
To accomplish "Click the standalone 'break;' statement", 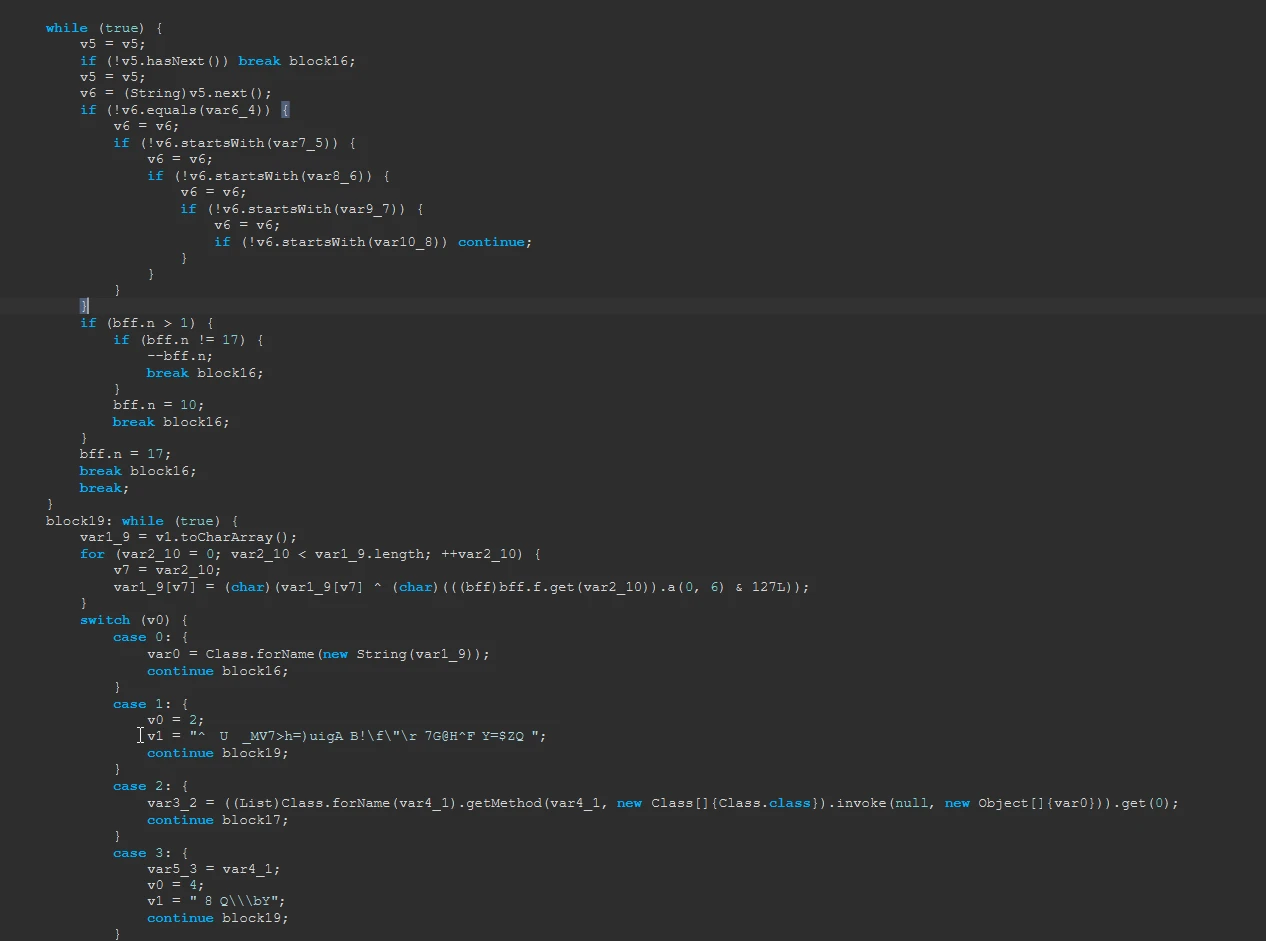I will coord(105,488).
